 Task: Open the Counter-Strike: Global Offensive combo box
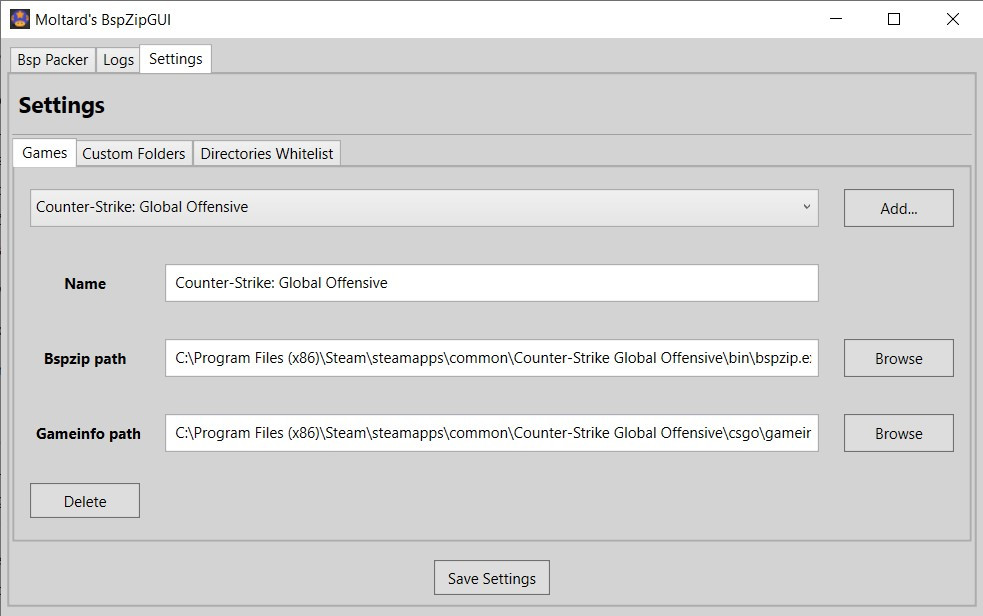coord(424,208)
